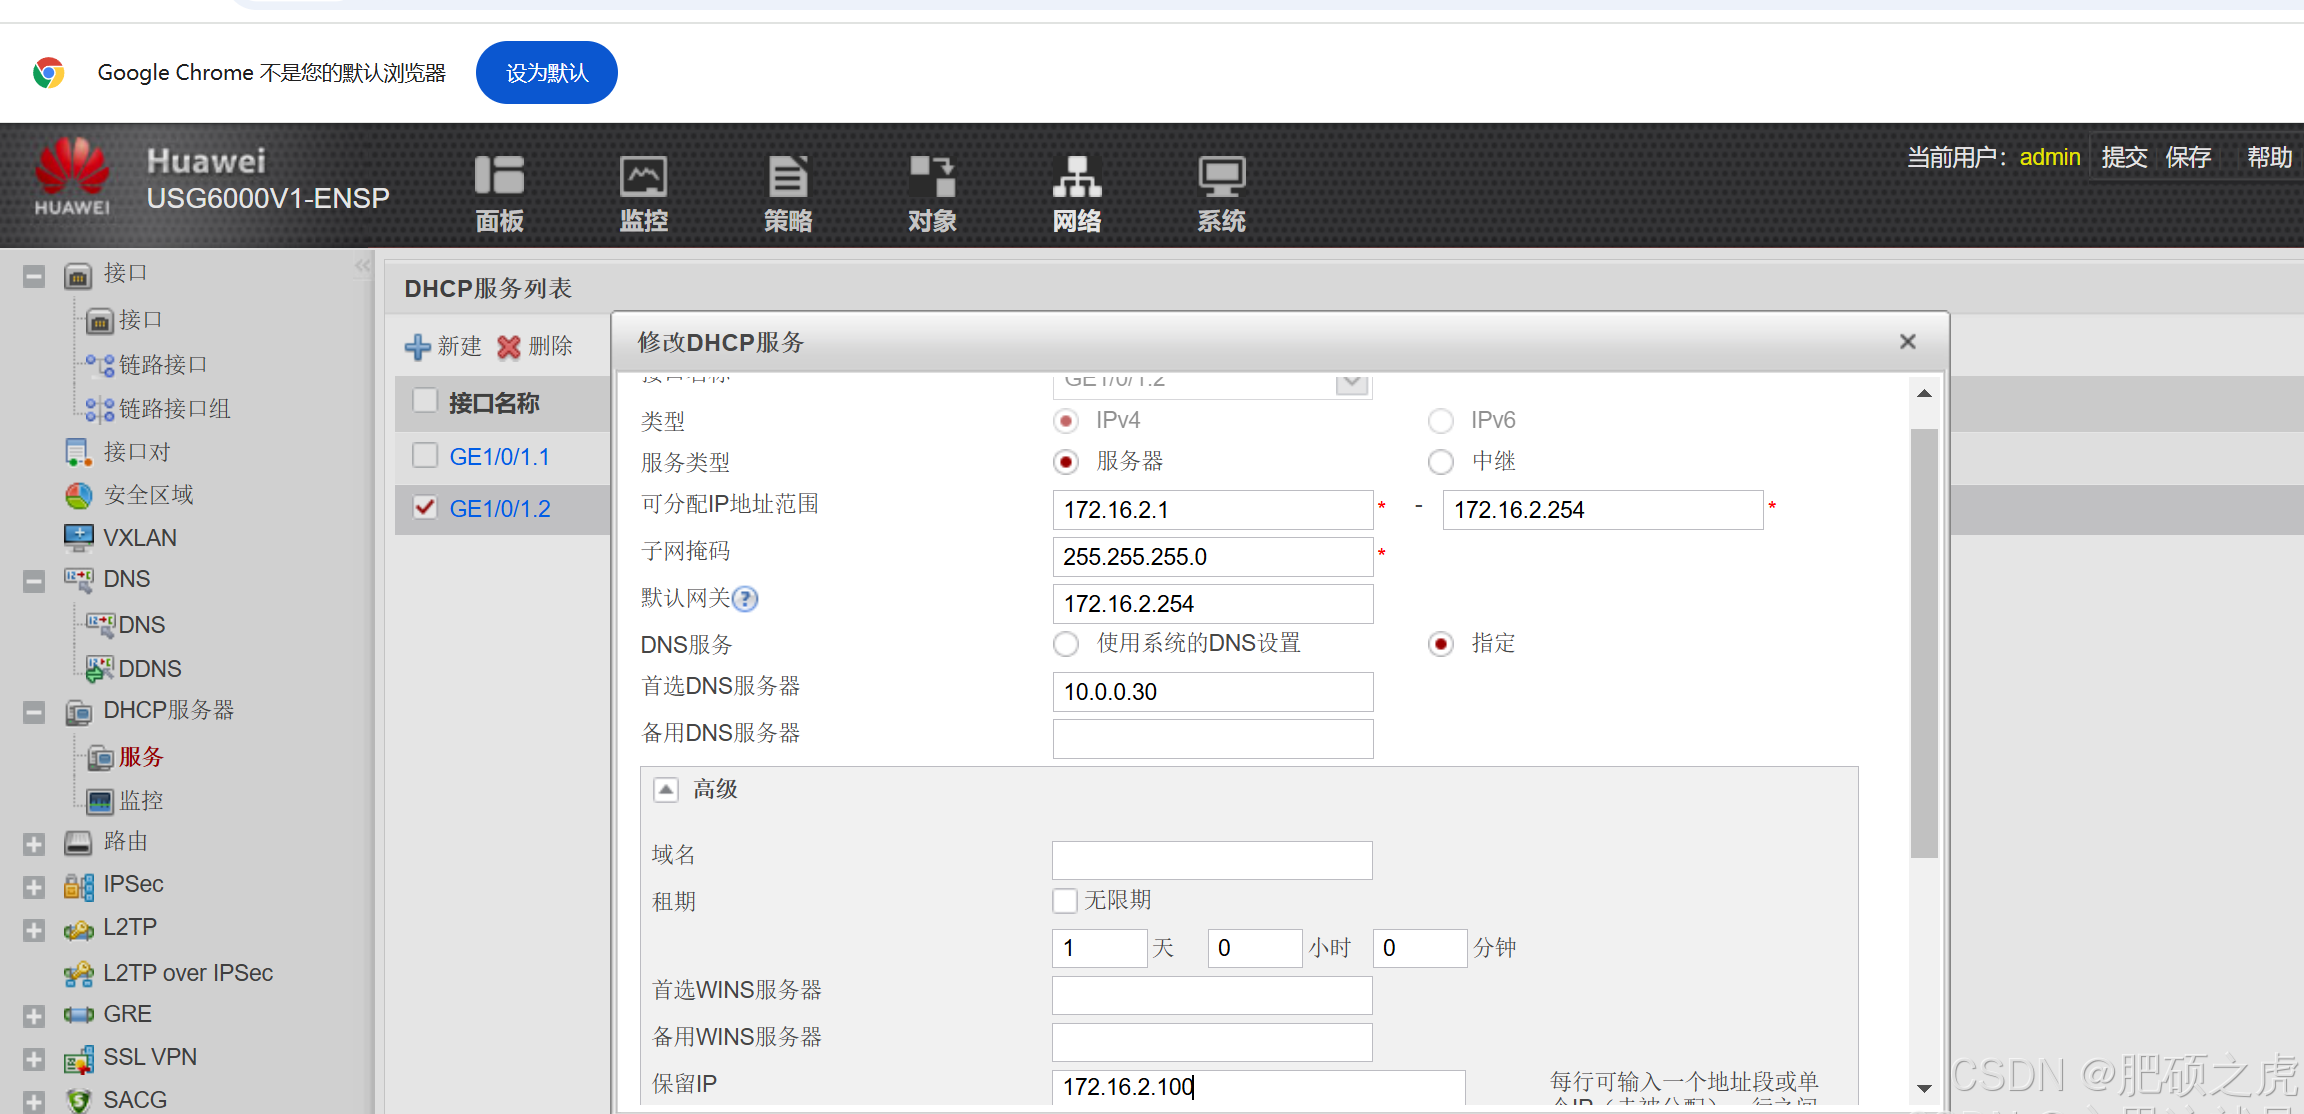
Task: Check the GE1/0/1.1 row checkbox
Action: [425, 456]
